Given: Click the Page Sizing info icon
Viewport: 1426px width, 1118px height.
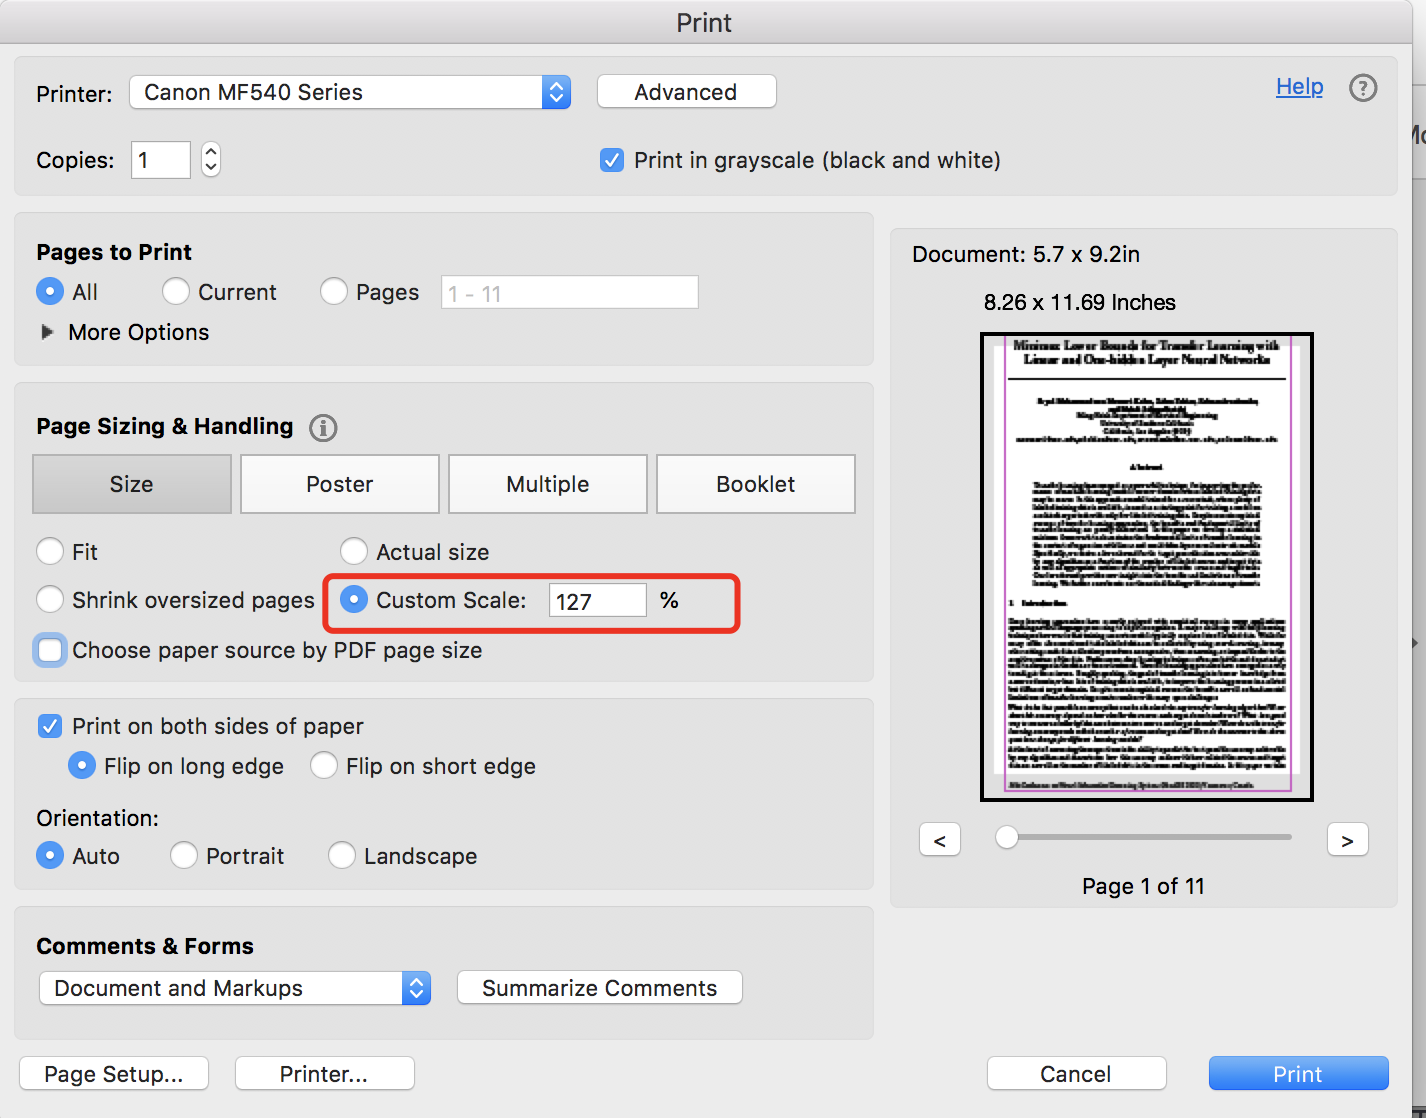Looking at the screenshot, I should click(323, 428).
